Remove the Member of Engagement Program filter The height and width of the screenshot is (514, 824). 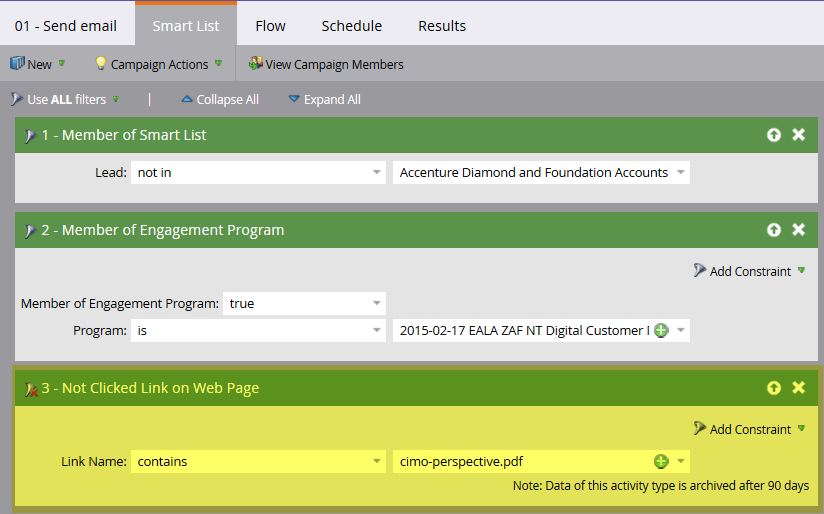tap(798, 230)
